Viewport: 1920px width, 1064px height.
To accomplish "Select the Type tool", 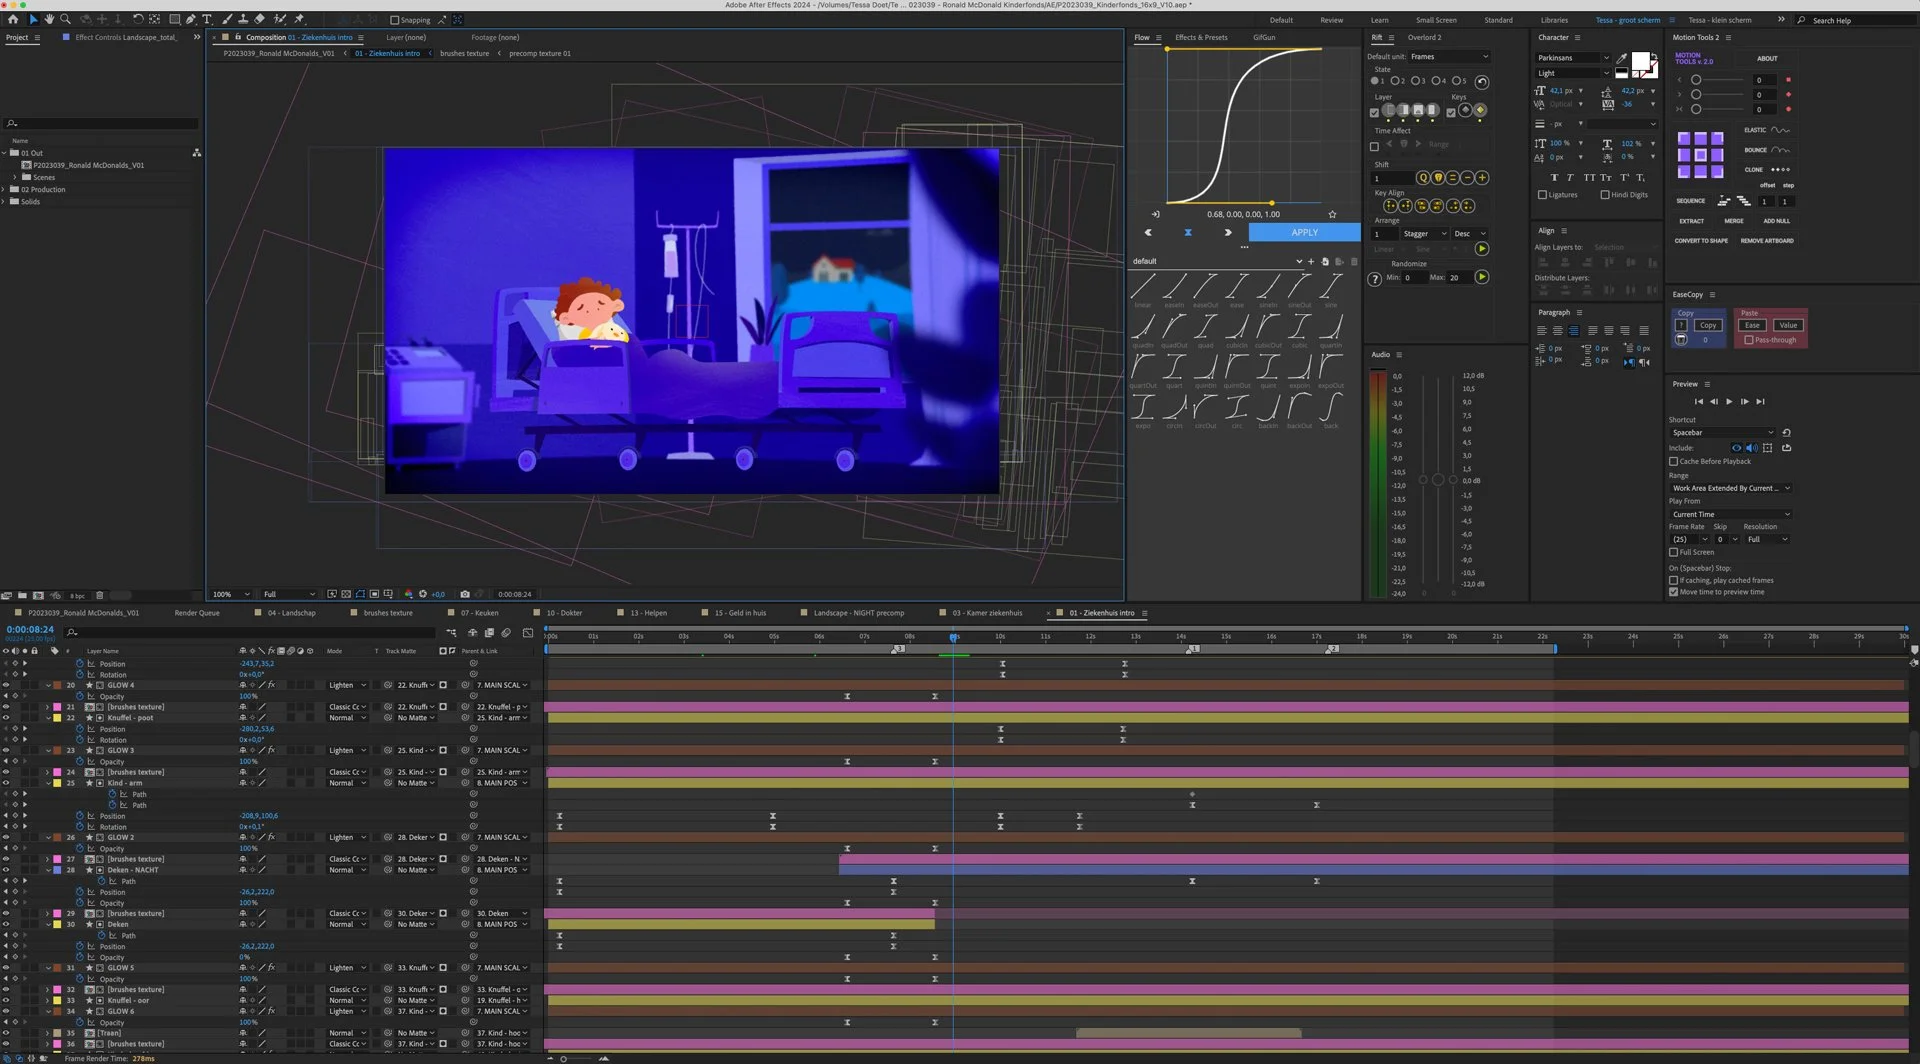I will 207,19.
